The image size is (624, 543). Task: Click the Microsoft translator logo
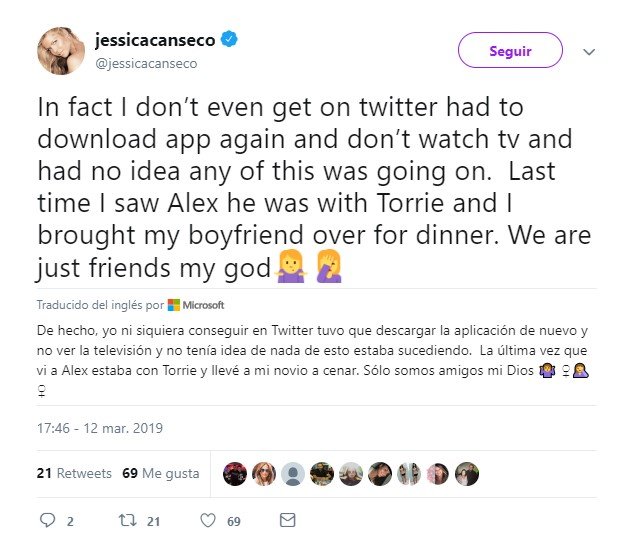196,305
